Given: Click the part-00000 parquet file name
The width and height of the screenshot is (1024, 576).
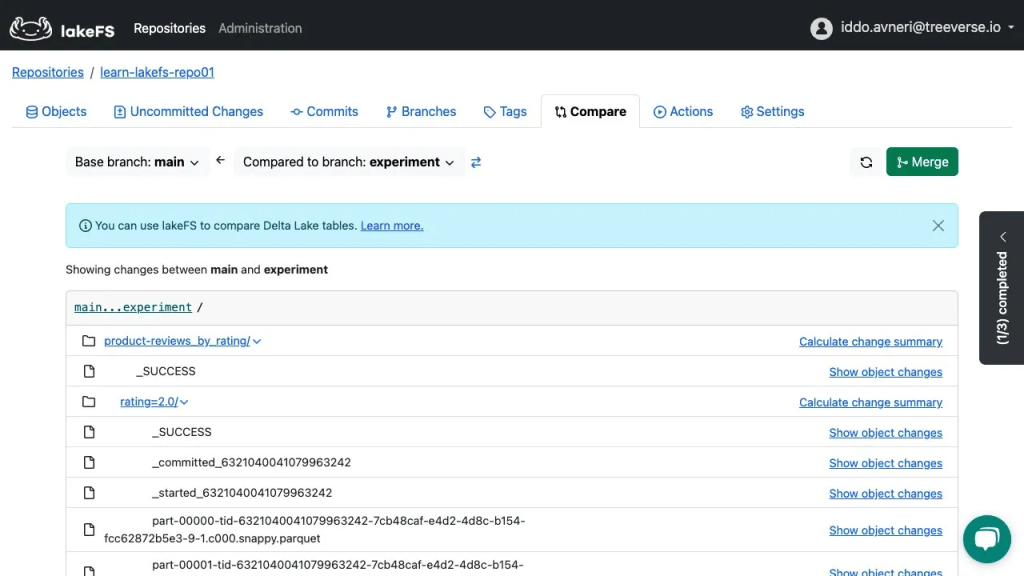Looking at the screenshot, I should (x=315, y=530).
